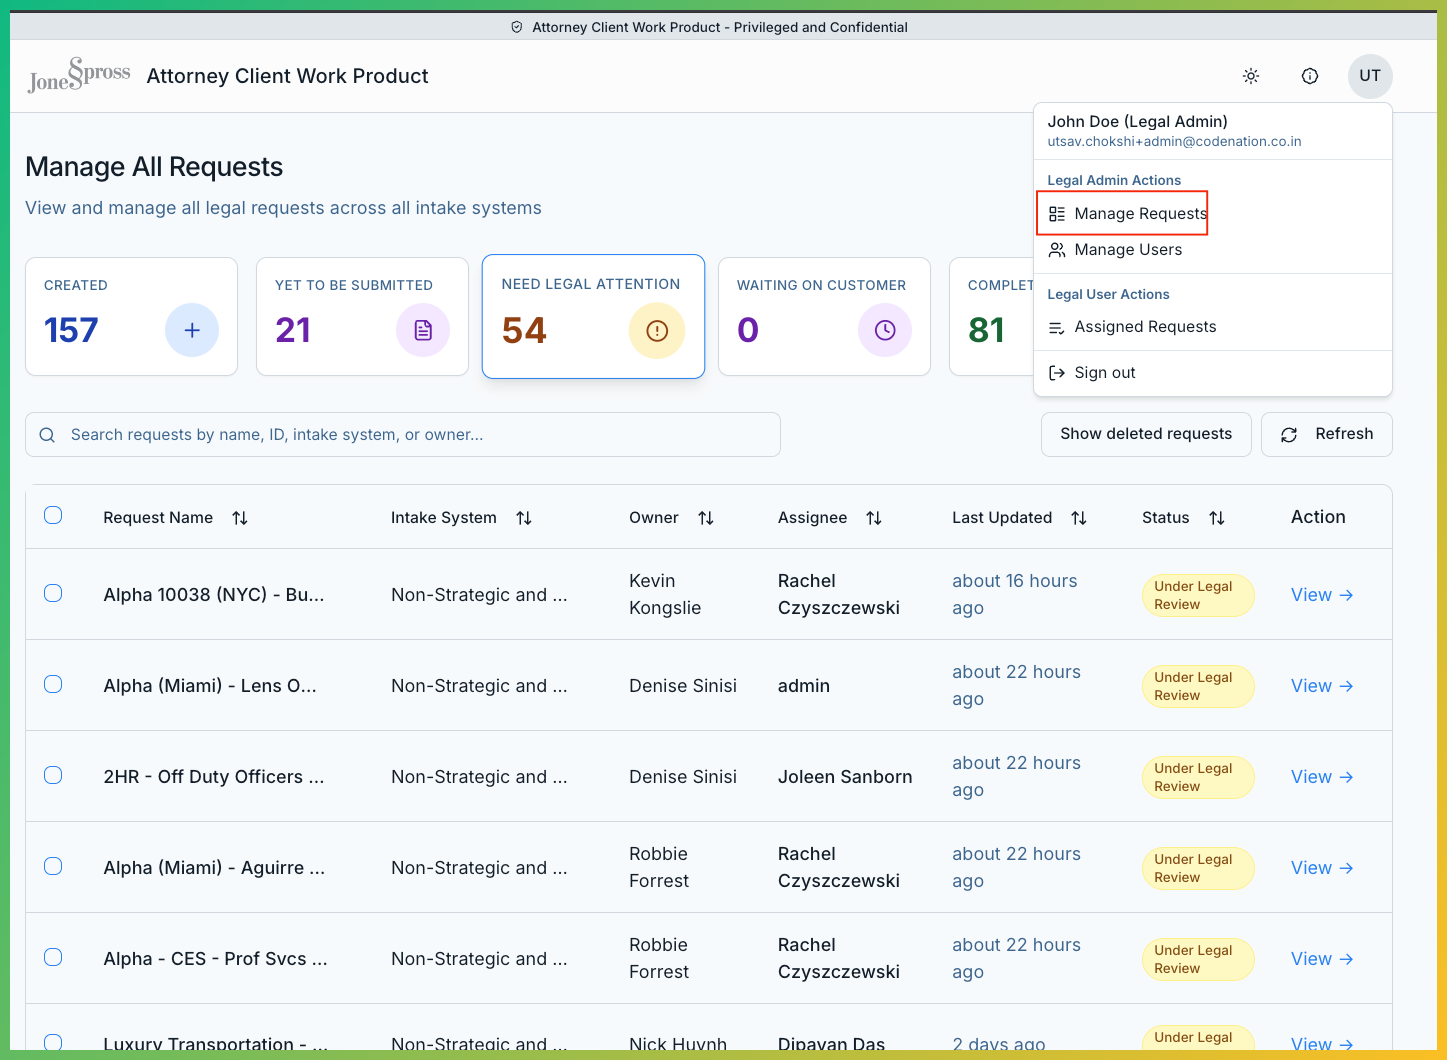Click the clock icon on Waiting On Customer
The height and width of the screenshot is (1060, 1447).
point(885,330)
